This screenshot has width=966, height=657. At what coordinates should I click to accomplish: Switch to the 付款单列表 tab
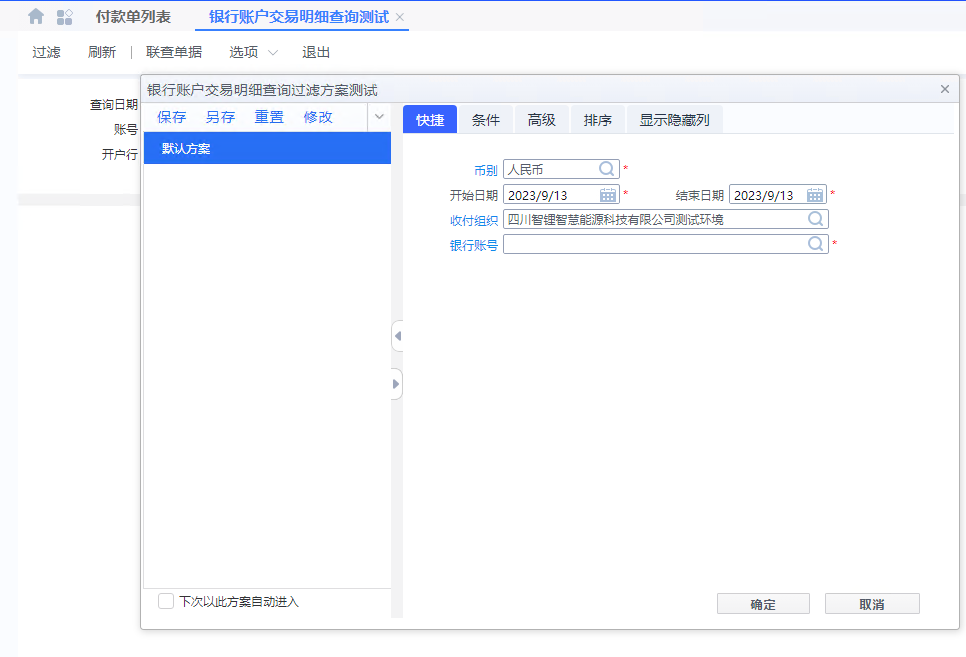[x=133, y=17]
